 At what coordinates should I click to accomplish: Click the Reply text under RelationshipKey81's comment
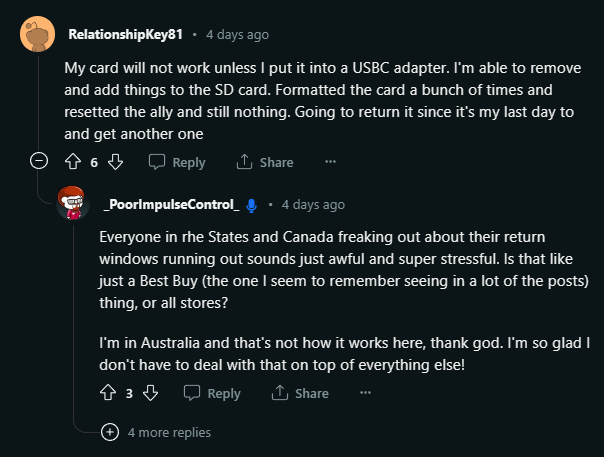[189, 163]
